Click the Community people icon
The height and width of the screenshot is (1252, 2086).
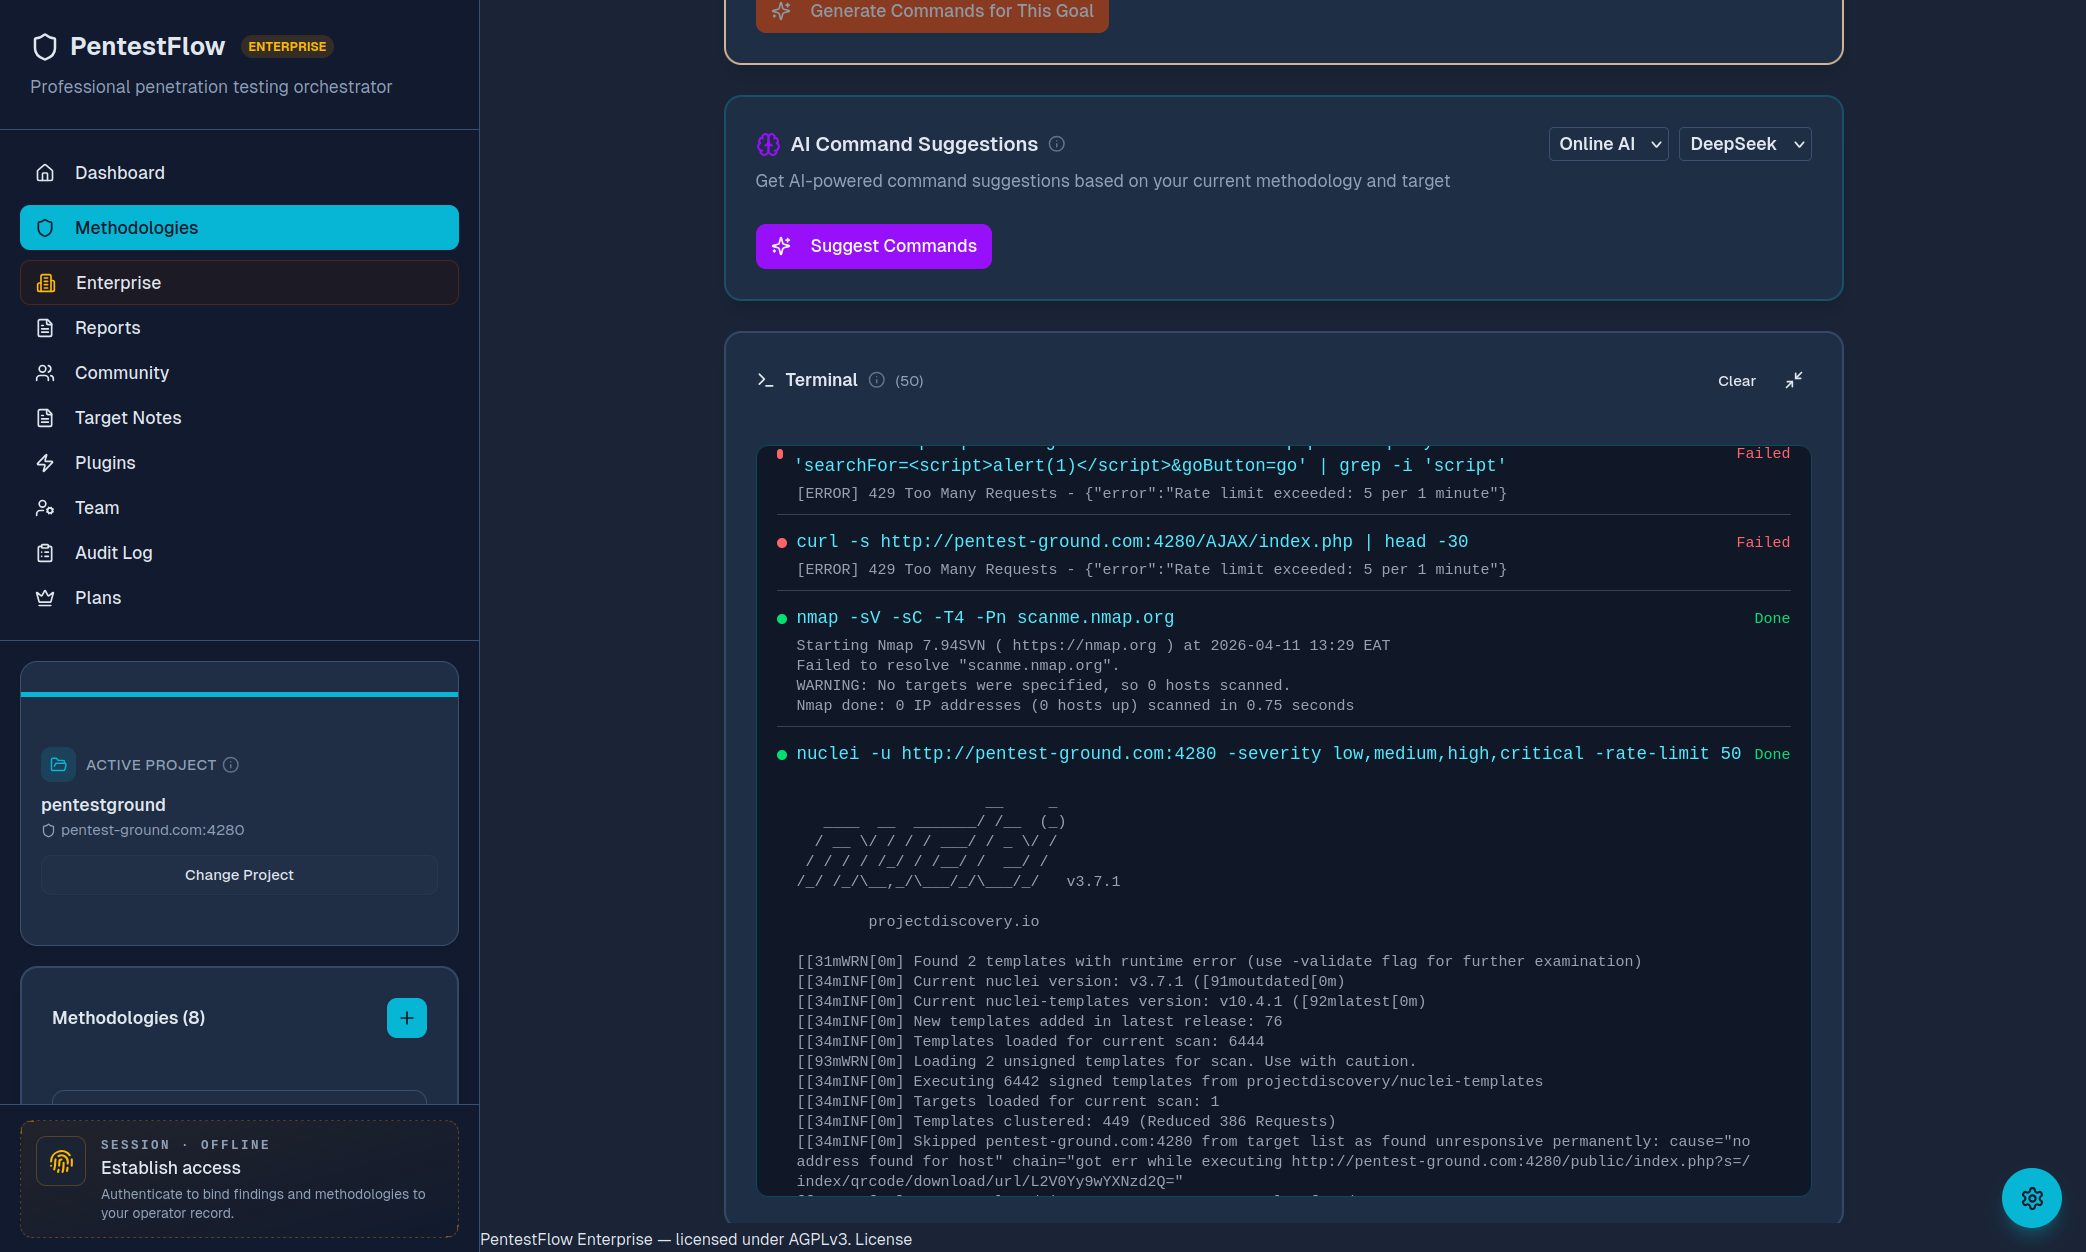click(x=45, y=373)
